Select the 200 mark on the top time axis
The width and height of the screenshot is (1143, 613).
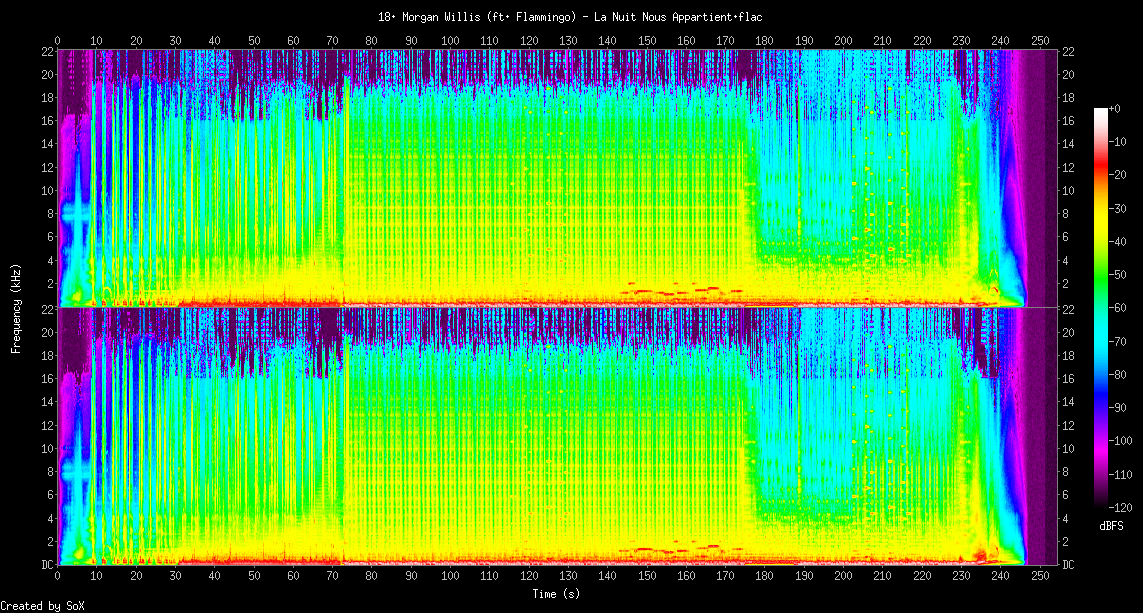coord(843,40)
